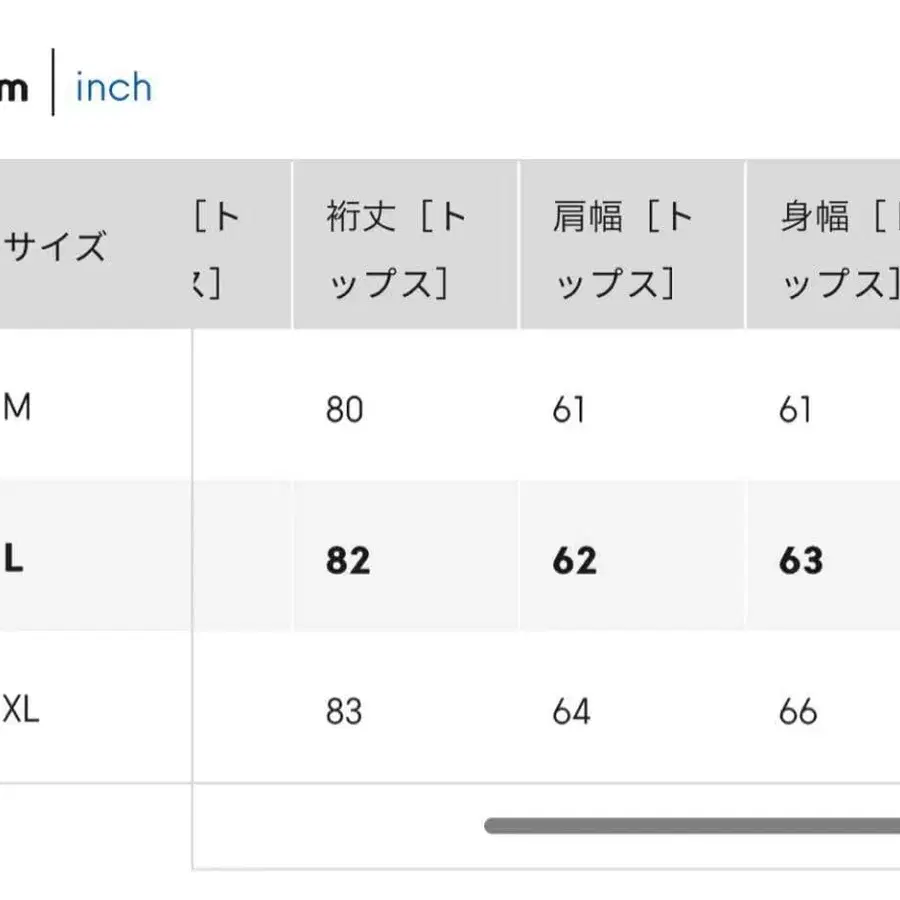This screenshot has width=900, height=900.
Task: Select the bold L size row label
Action: pos(14,560)
